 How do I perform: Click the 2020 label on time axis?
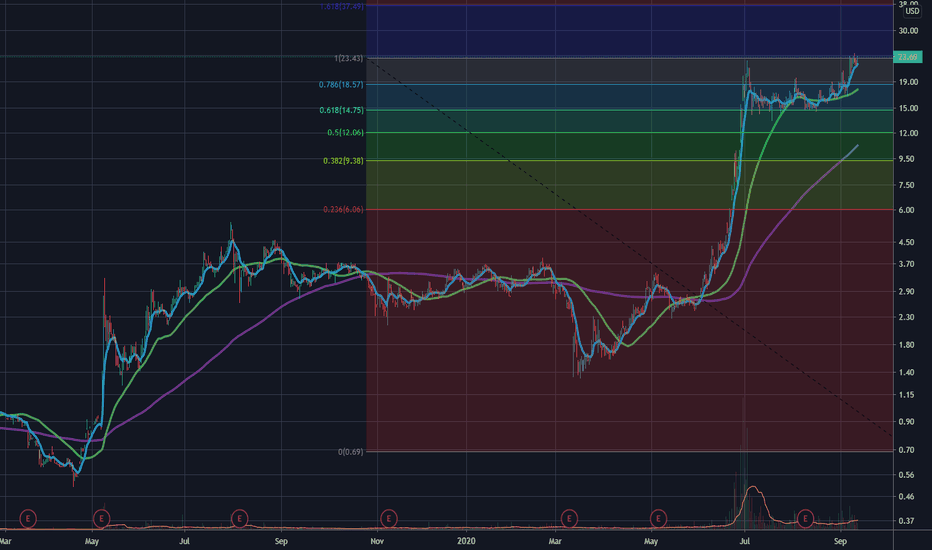click(467, 541)
